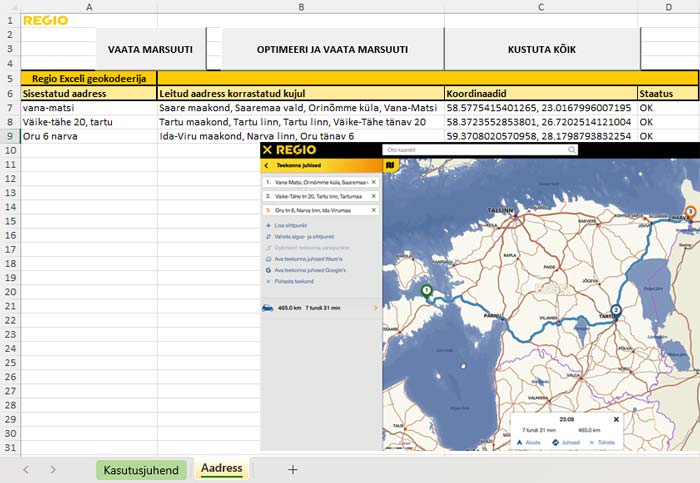The width and height of the screenshot is (700, 483).
Task: Expand the 465.0 km car route summary
Action: pos(375,308)
